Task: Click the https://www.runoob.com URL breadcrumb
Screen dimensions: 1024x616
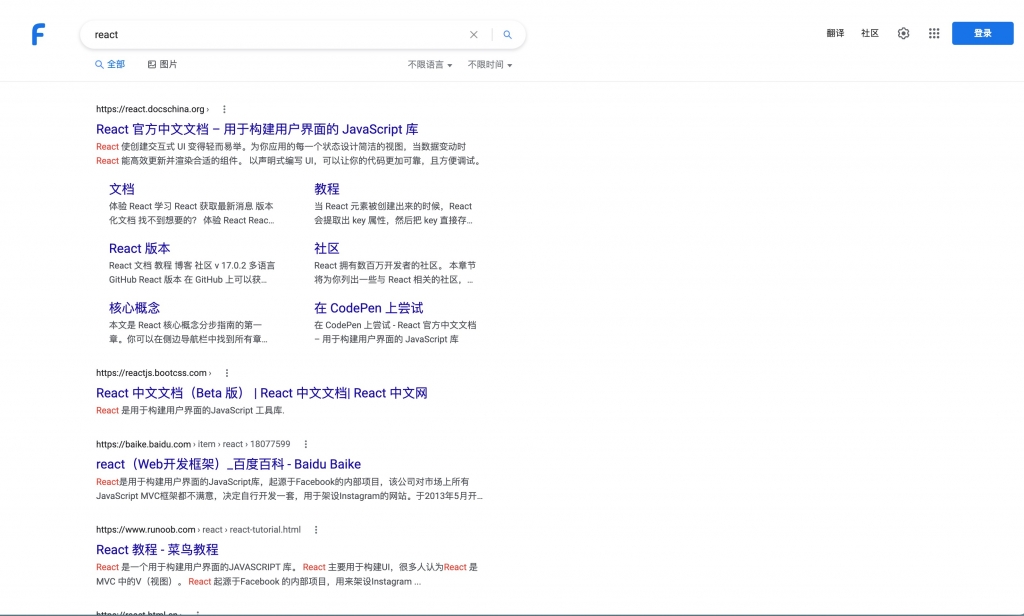Action: click(199, 530)
